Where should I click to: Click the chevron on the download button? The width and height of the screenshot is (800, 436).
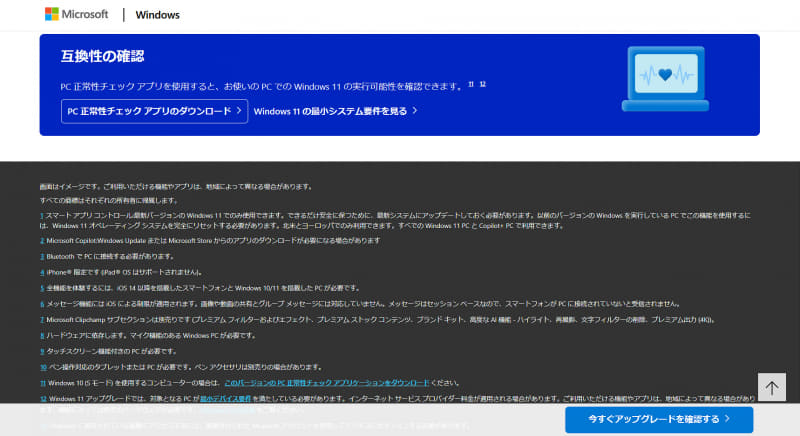(239, 111)
